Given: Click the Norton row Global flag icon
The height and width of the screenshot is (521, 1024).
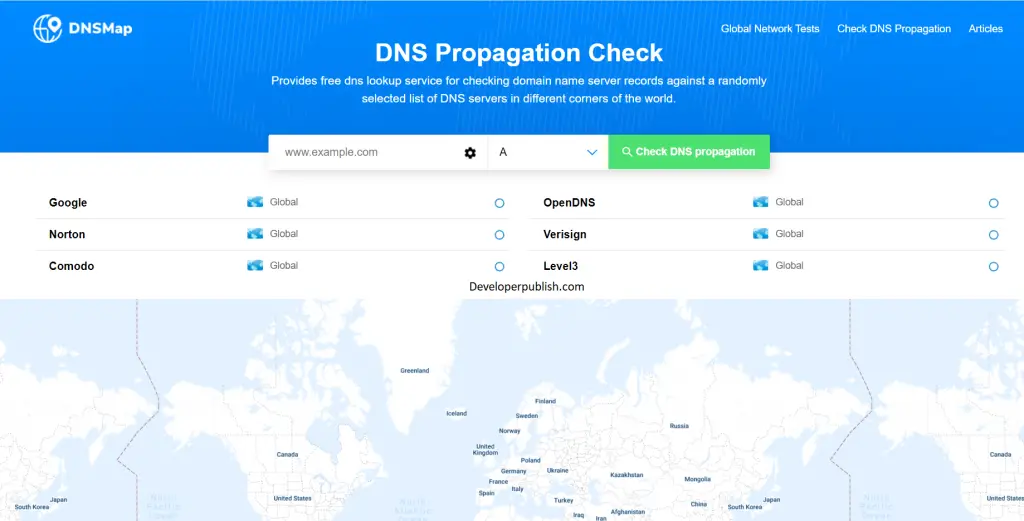Looking at the screenshot, I should point(255,234).
